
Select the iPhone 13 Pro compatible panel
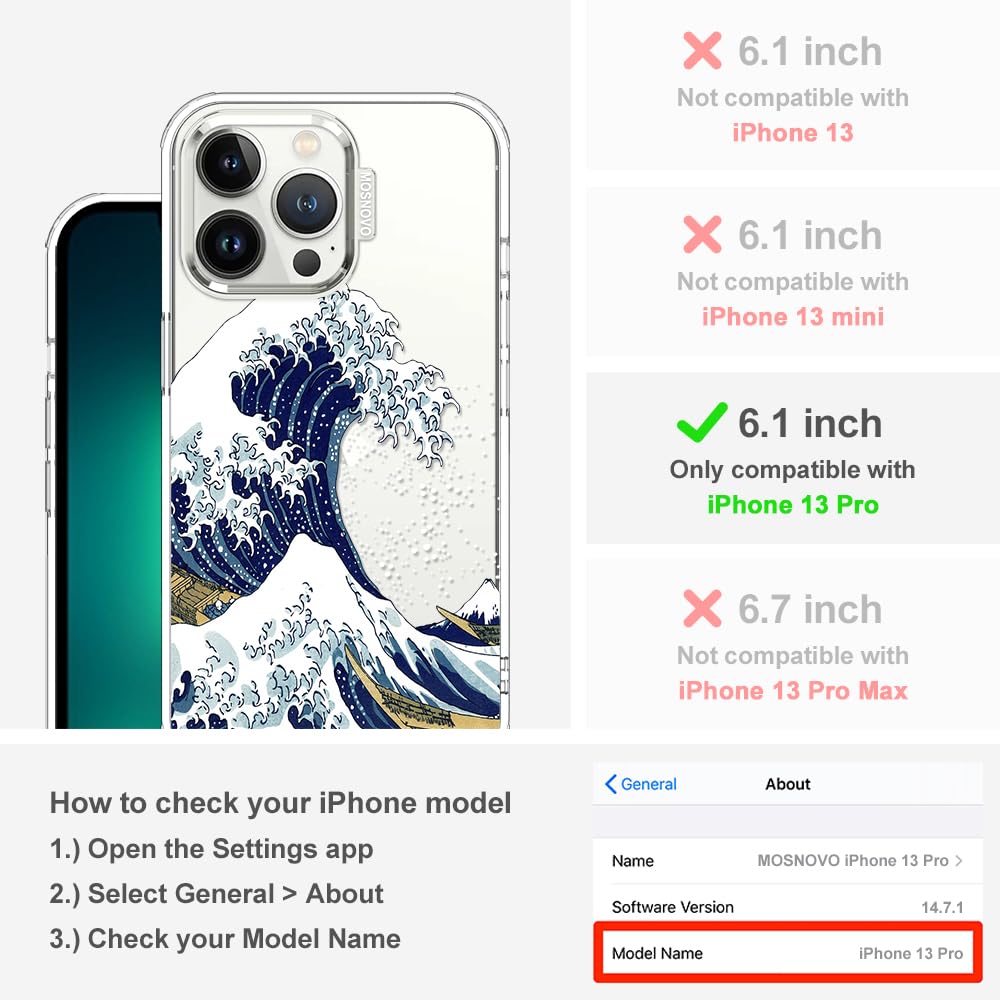click(x=793, y=459)
